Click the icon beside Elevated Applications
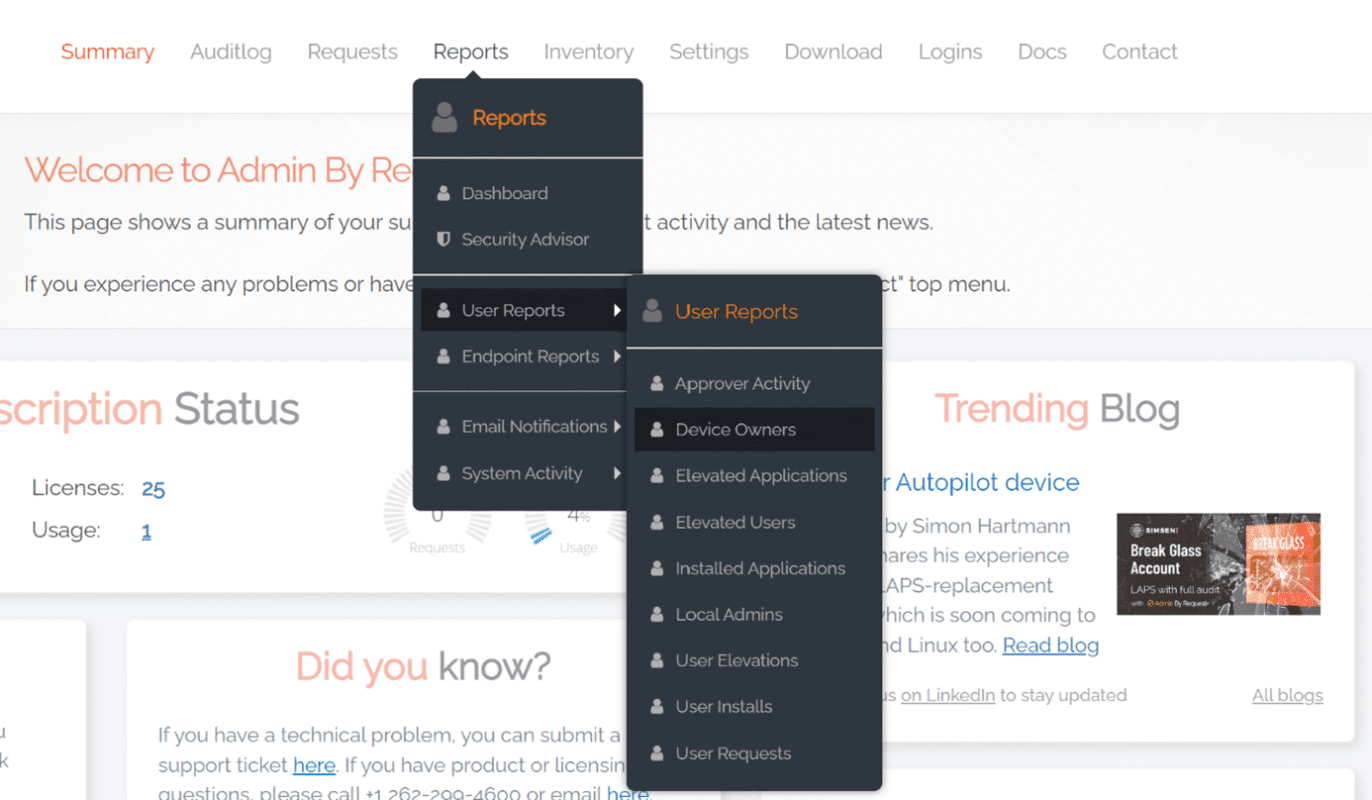Image resolution: width=1372 pixels, height=800 pixels. 657,476
